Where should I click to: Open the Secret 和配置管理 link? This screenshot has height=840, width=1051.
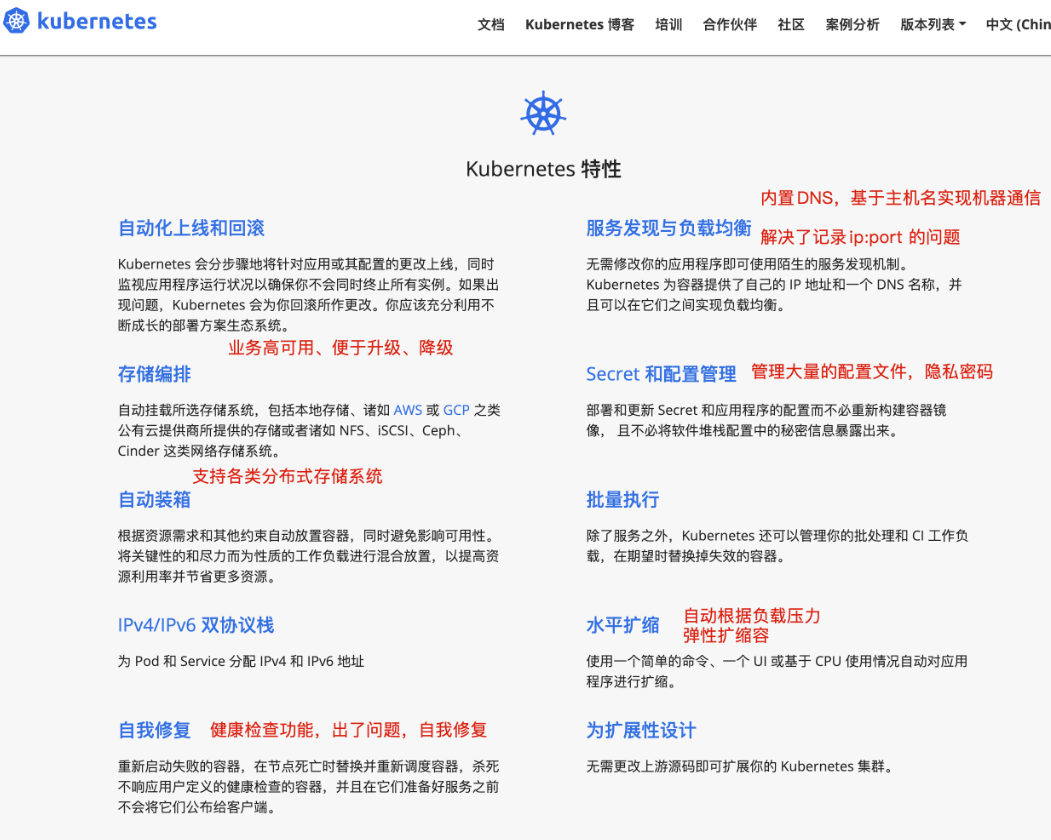click(661, 374)
